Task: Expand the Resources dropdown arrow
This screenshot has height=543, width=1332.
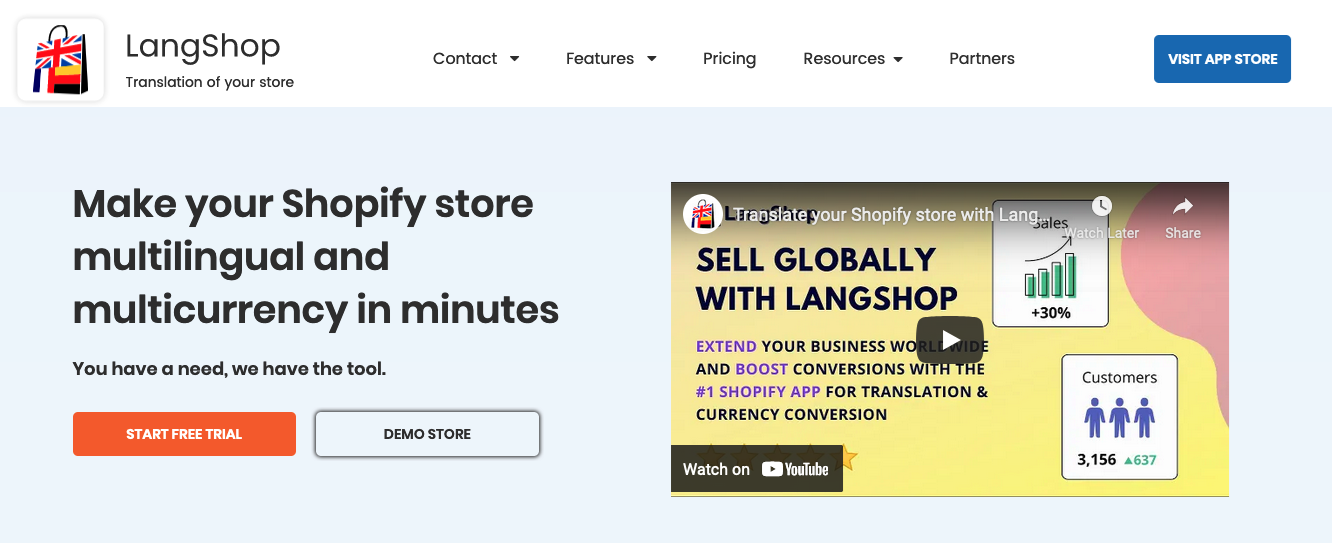Action: click(898, 59)
